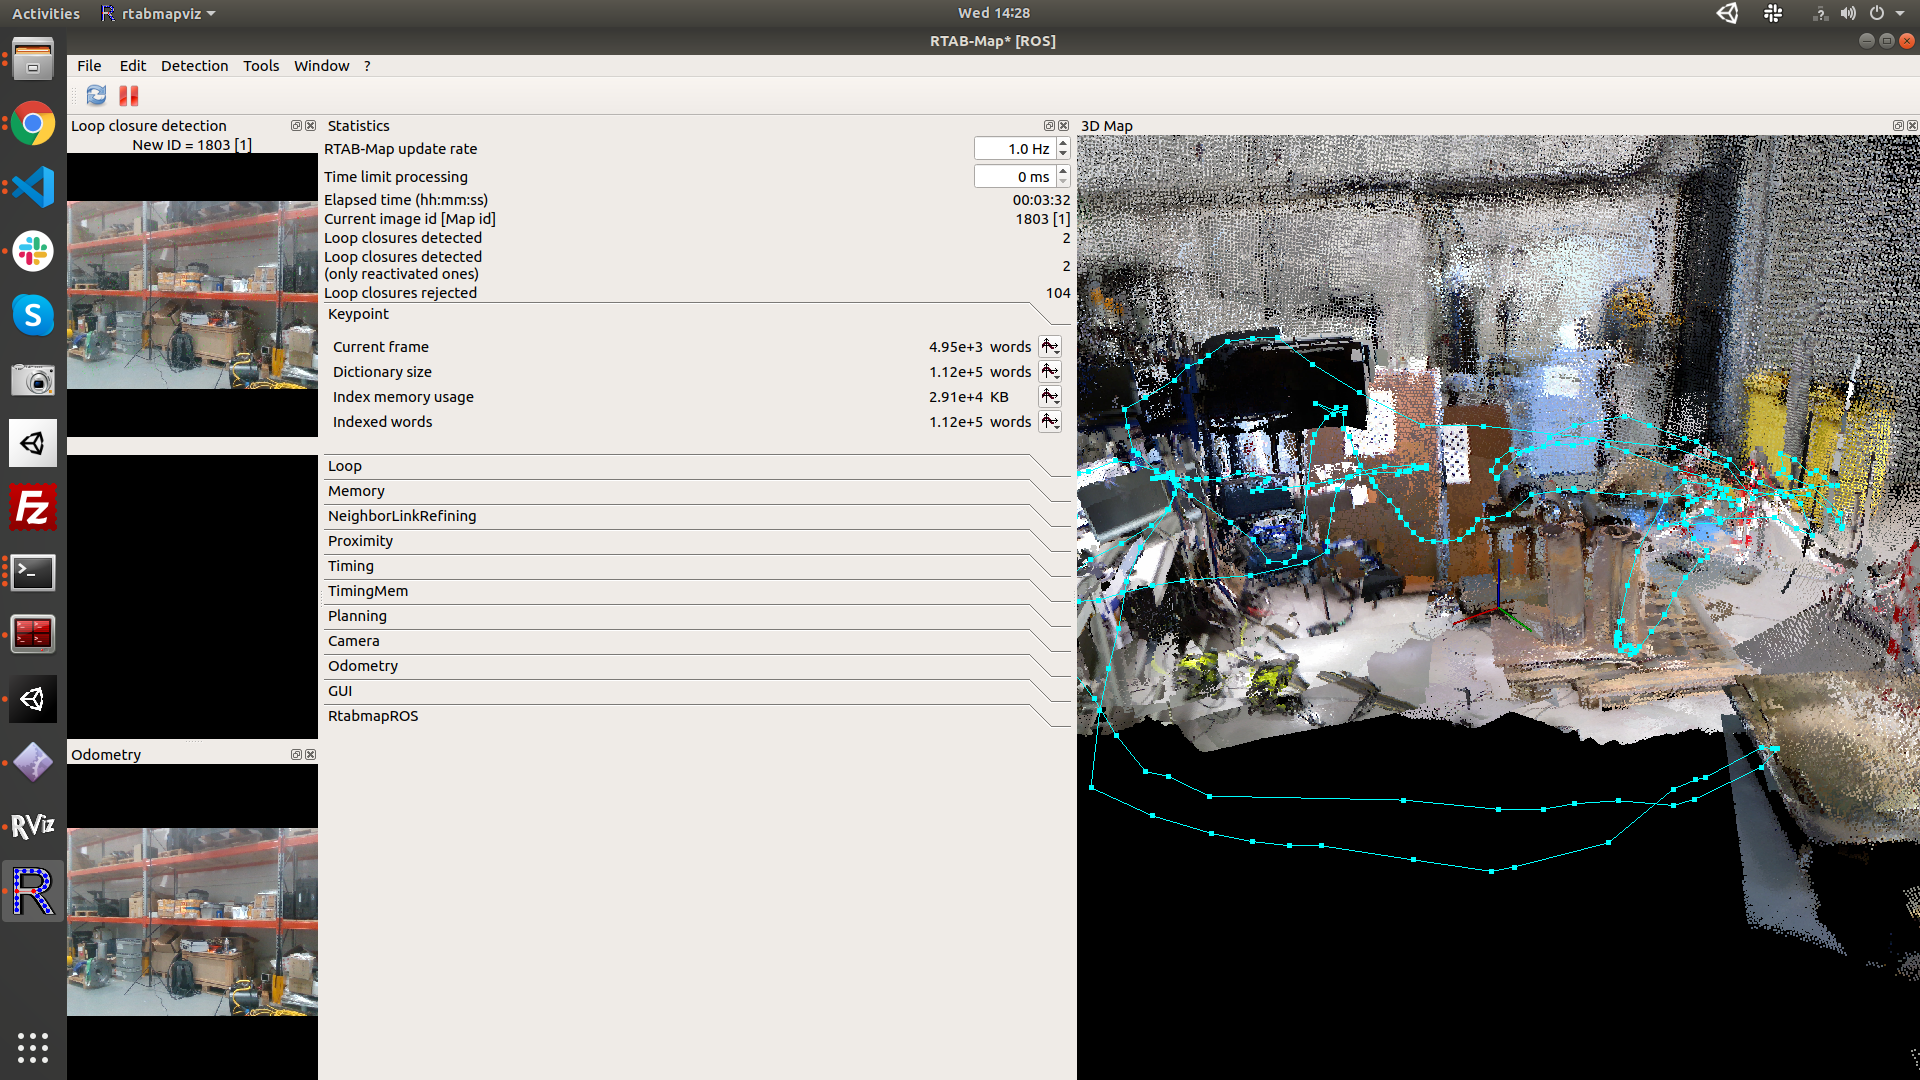Open Skype from the dock

[33, 315]
